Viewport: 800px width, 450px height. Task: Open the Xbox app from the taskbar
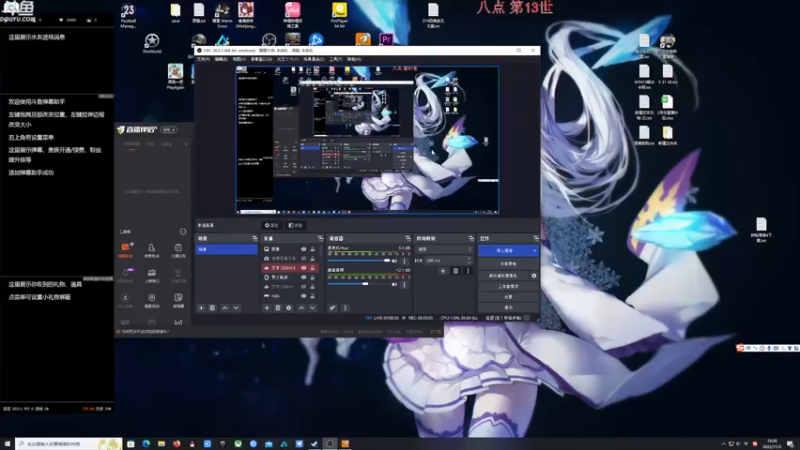pyautogui.click(x=238, y=444)
